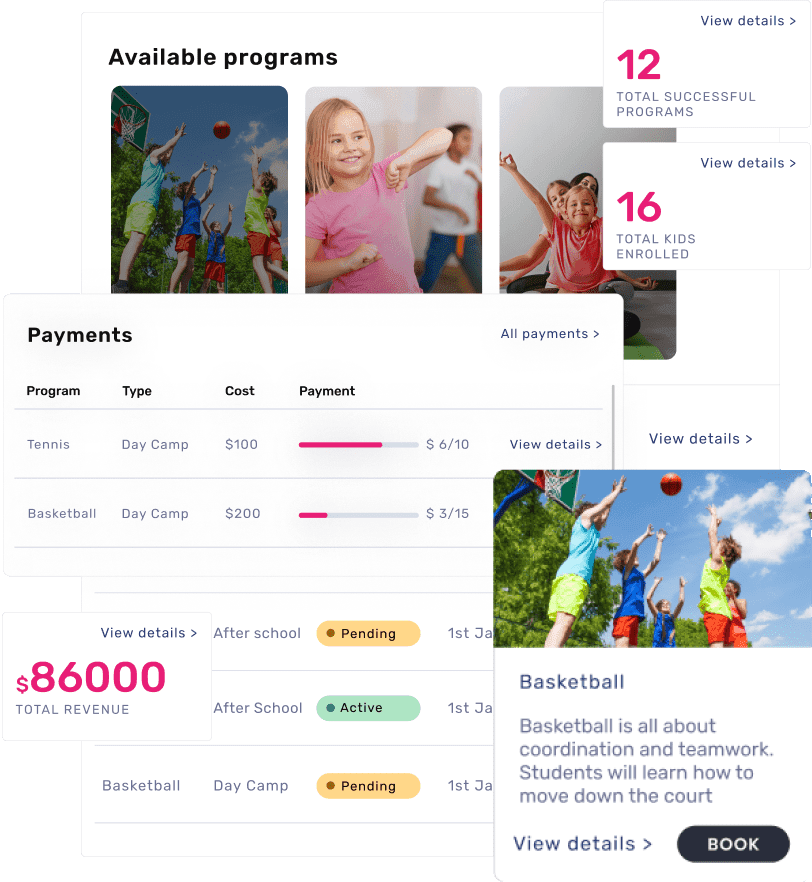Click Tennis payment progress bar

(359, 444)
